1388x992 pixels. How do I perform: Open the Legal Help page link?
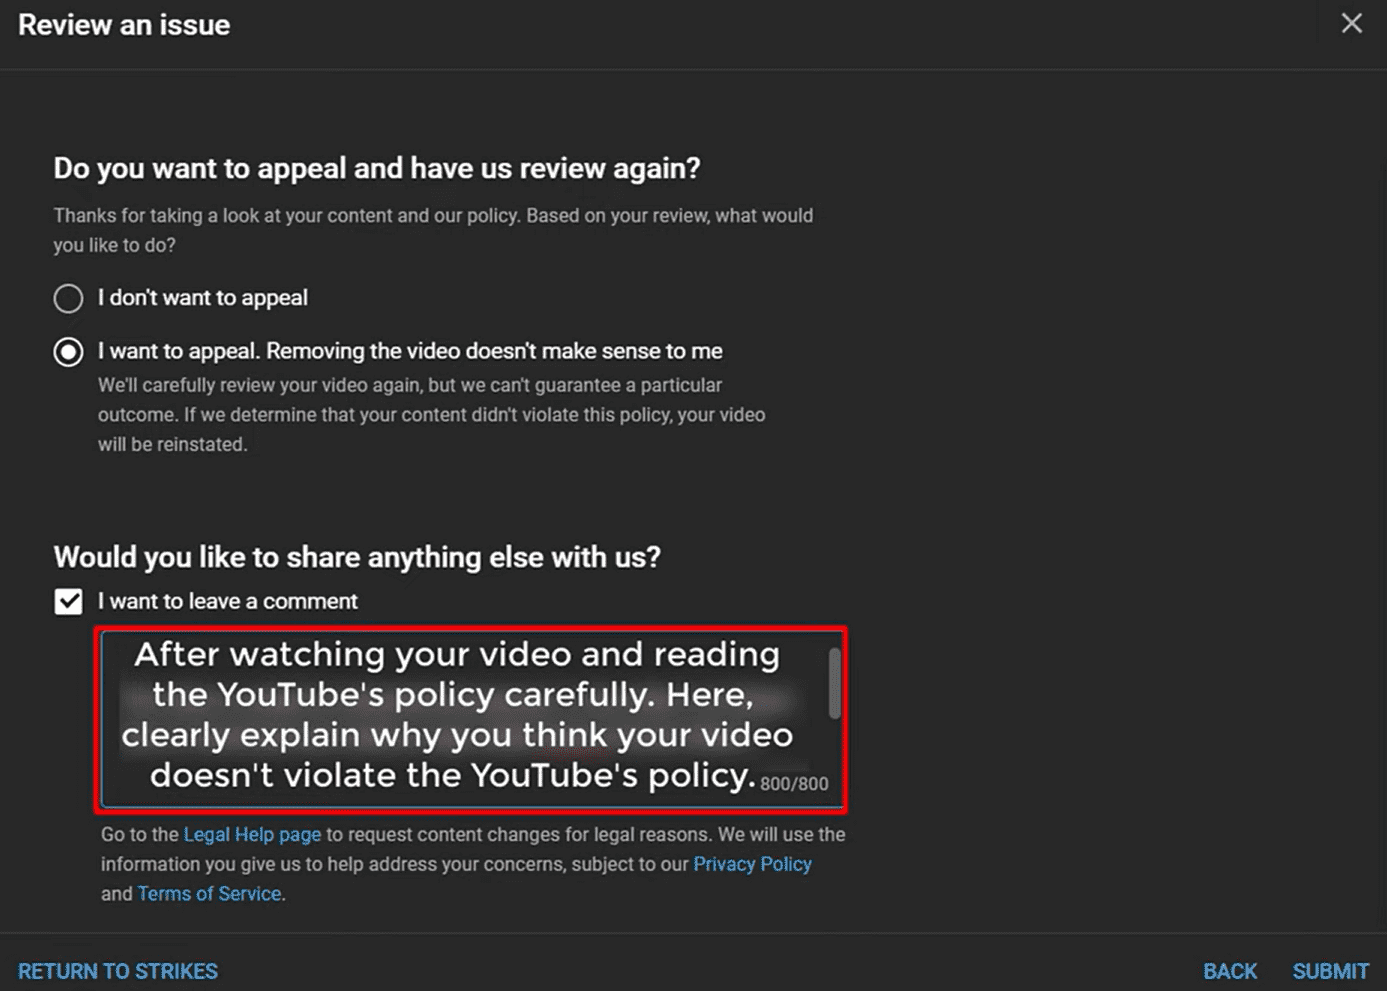tap(252, 834)
